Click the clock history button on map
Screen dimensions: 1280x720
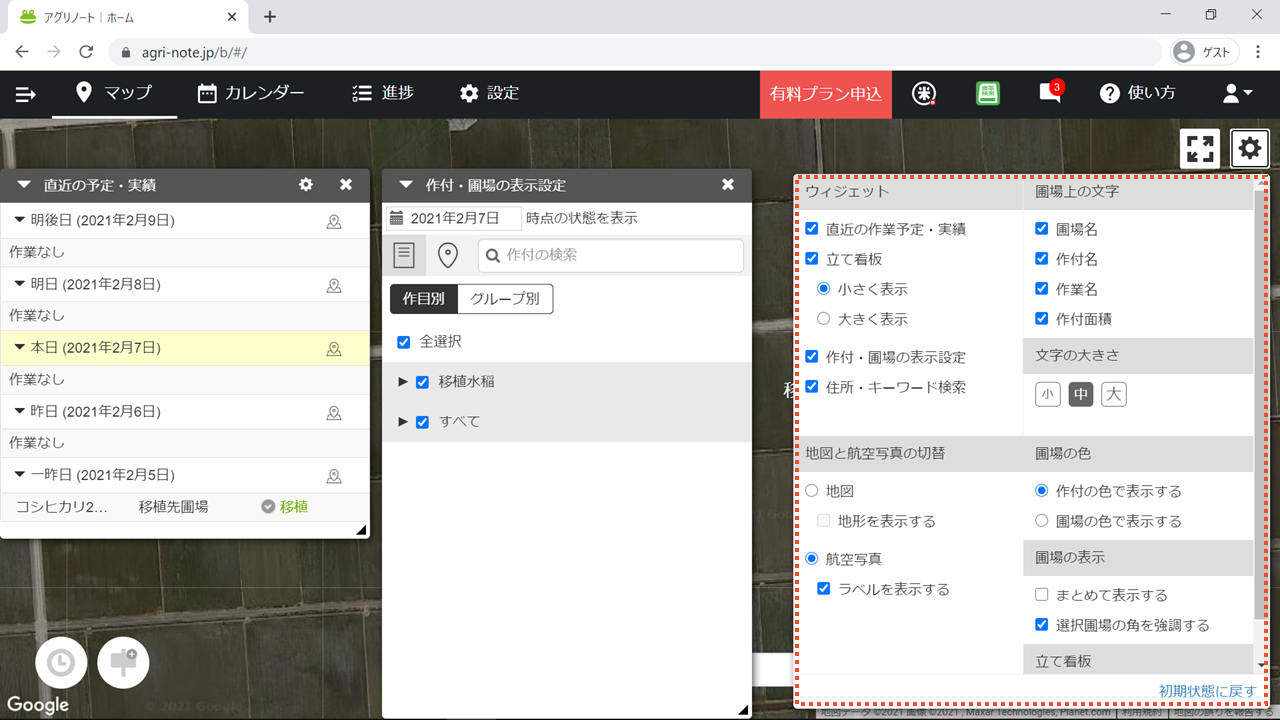[61, 663]
